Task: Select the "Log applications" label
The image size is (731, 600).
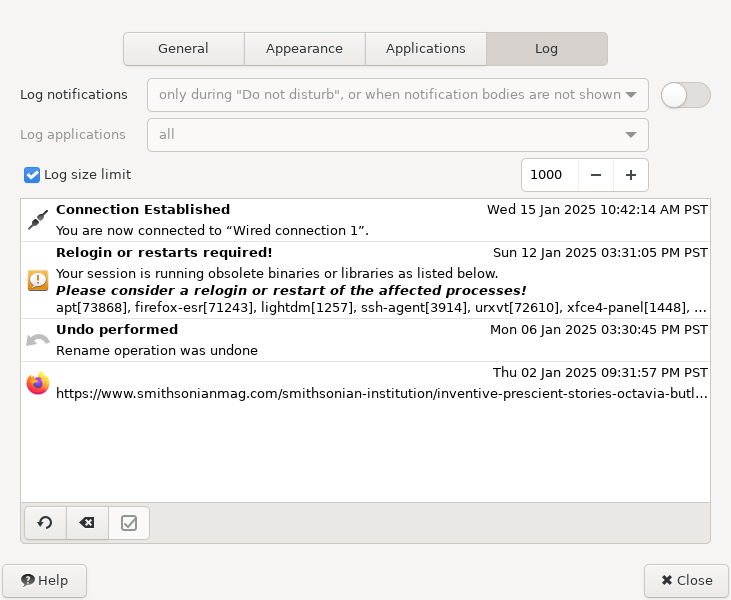Action: pos(73,135)
